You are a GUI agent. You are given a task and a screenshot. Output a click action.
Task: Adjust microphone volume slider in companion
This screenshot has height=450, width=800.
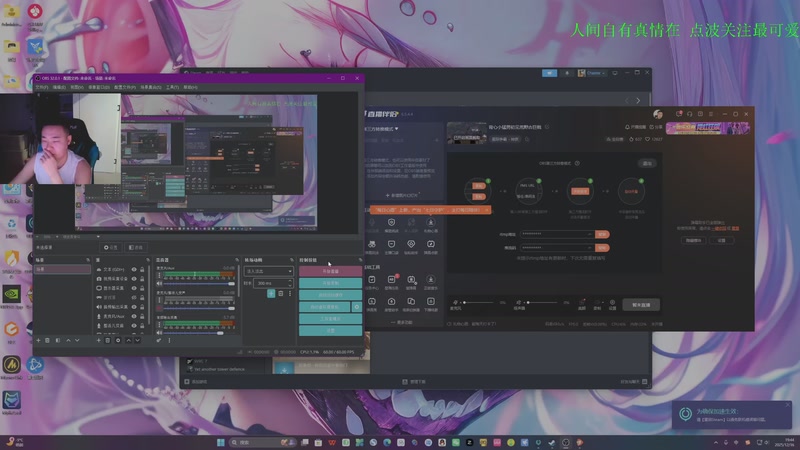click(x=478, y=303)
